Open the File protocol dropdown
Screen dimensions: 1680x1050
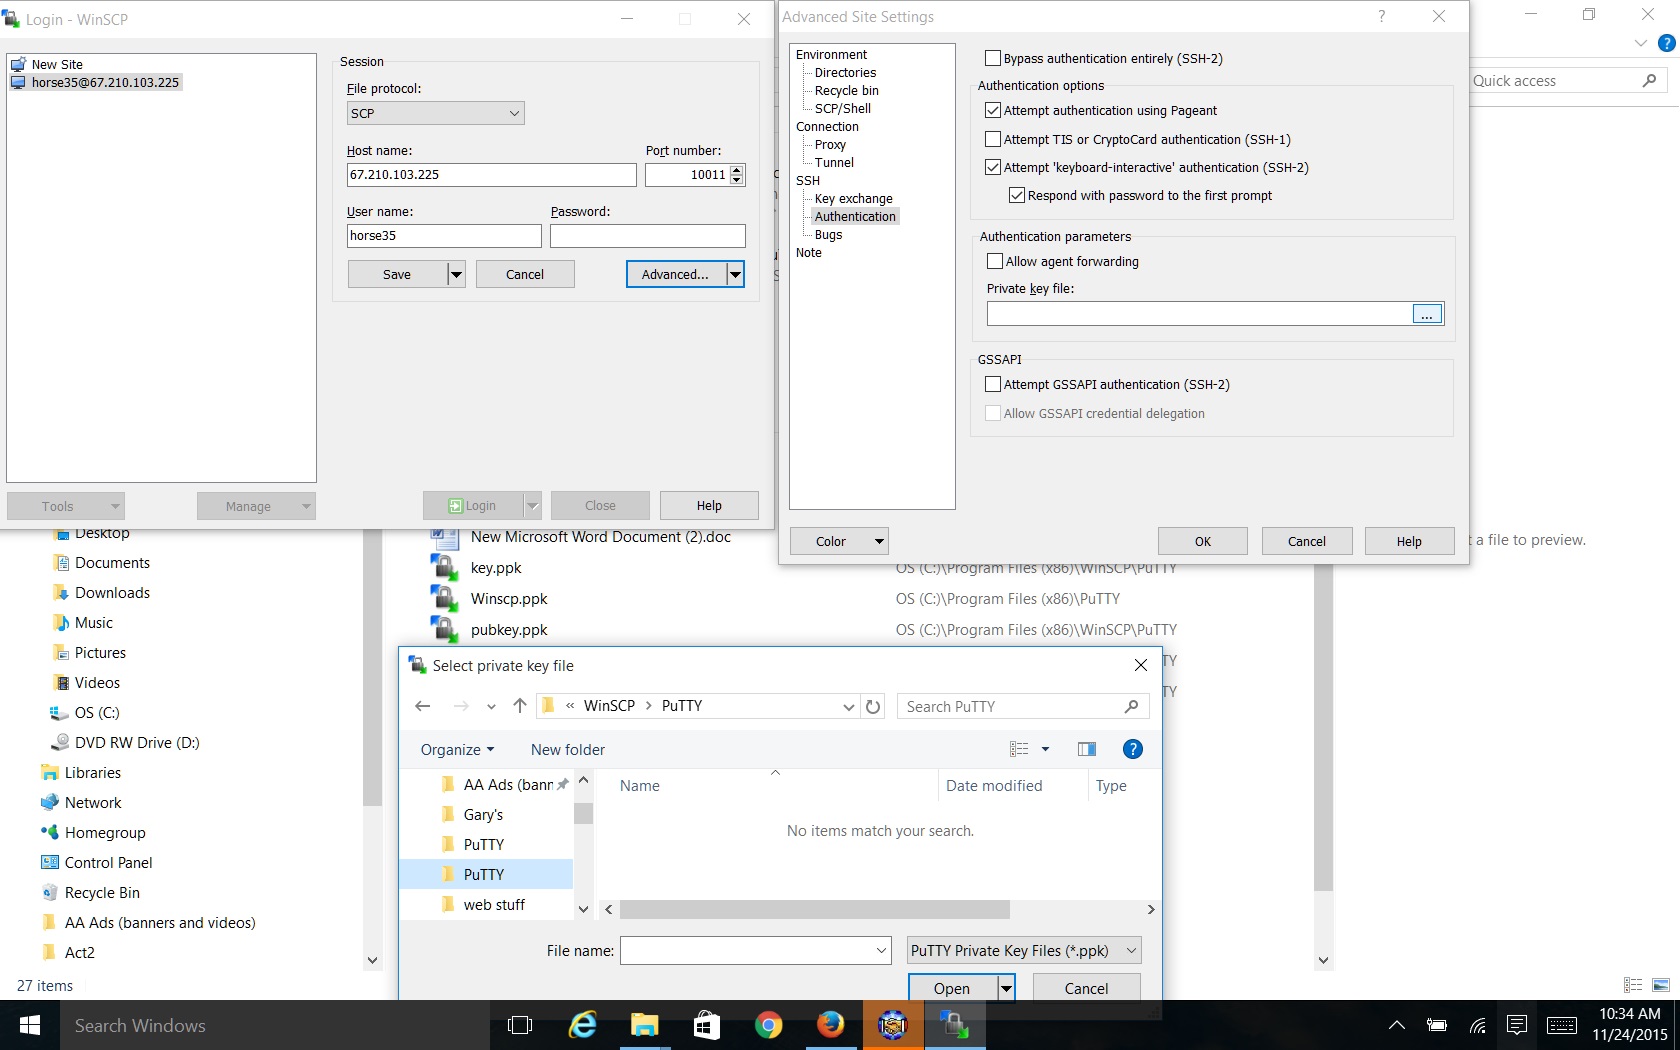(x=514, y=113)
